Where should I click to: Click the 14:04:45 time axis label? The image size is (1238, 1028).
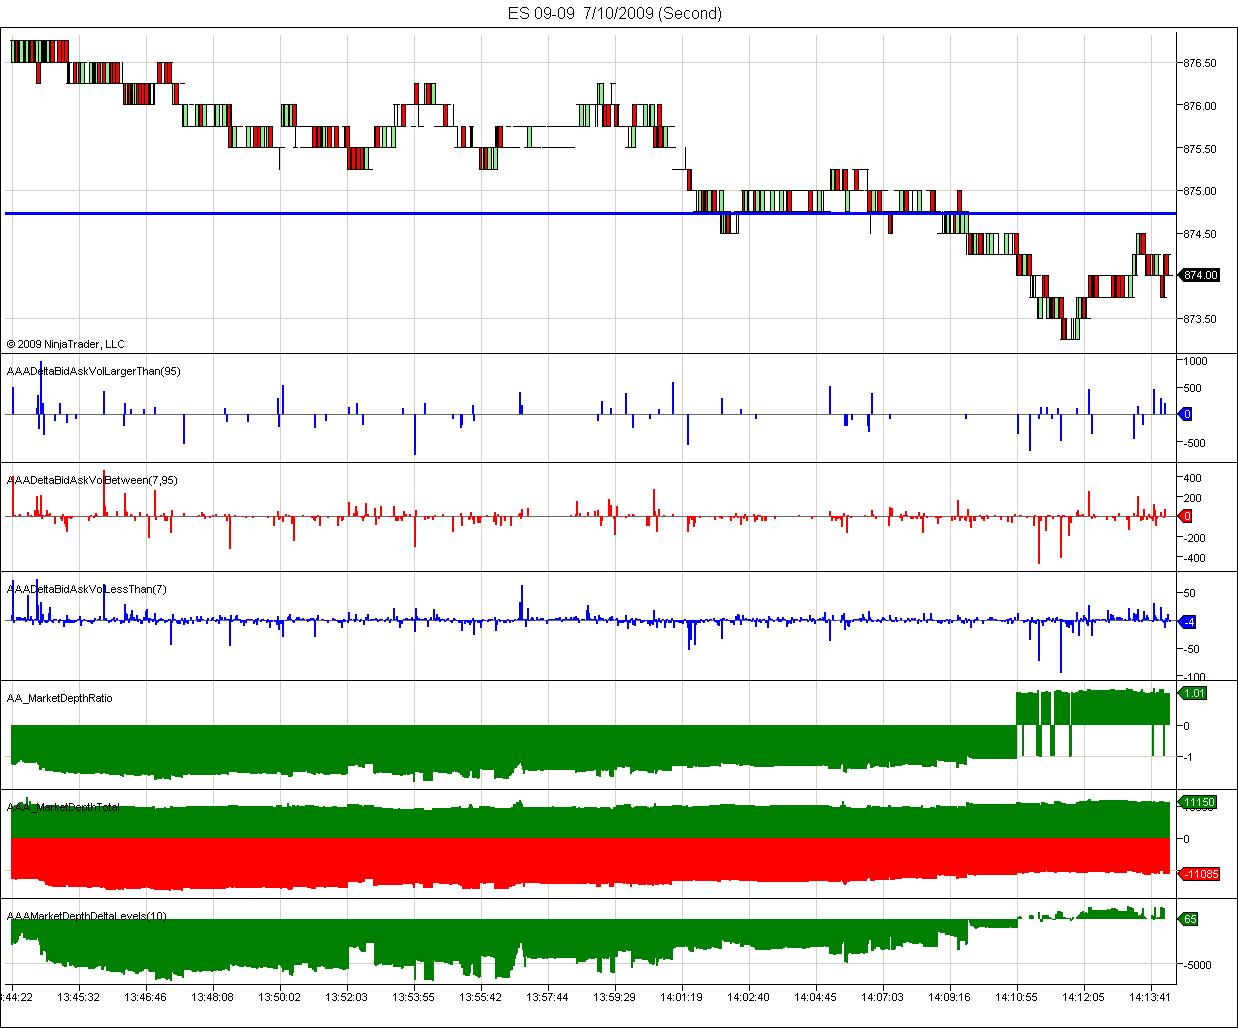coord(815,997)
